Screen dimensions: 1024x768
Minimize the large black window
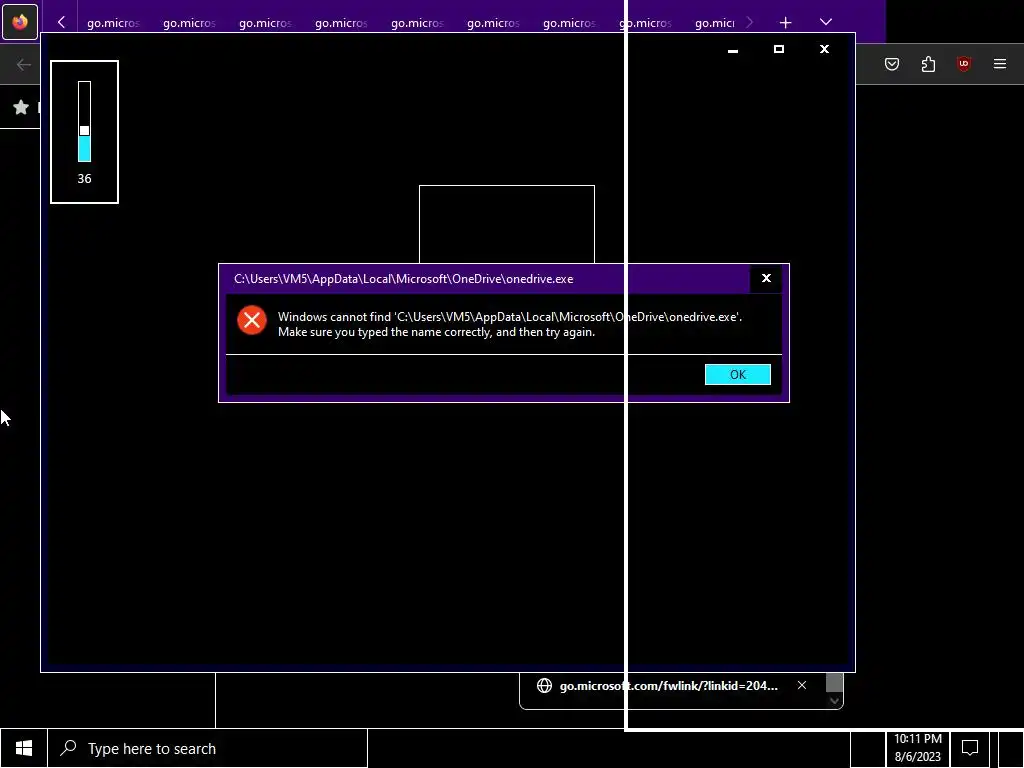coord(733,50)
